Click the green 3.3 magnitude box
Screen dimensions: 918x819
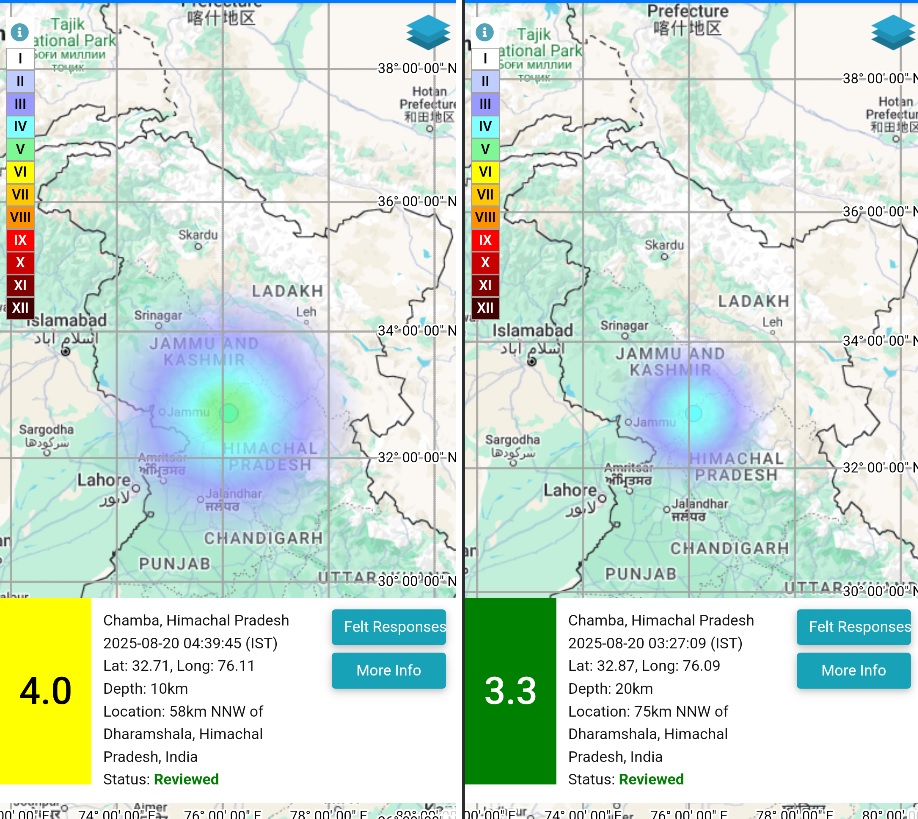point(510,691)
